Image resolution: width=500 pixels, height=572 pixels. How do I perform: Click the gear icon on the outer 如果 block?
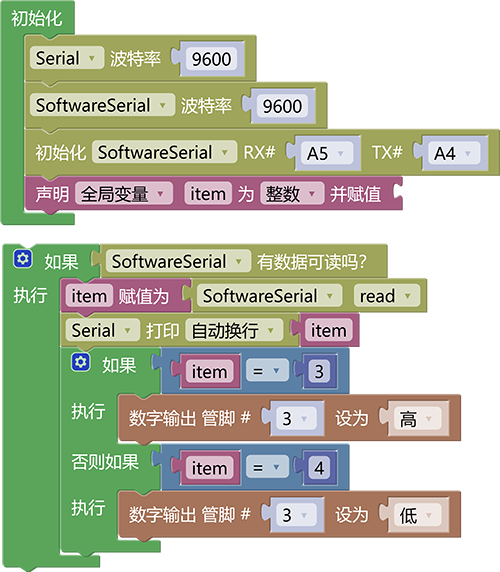23,259
